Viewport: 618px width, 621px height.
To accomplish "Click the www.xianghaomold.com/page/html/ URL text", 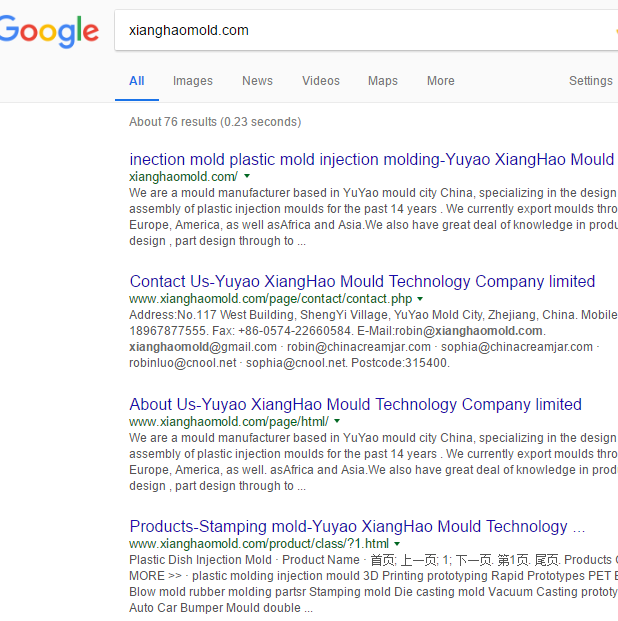I will tap(229, 421).
